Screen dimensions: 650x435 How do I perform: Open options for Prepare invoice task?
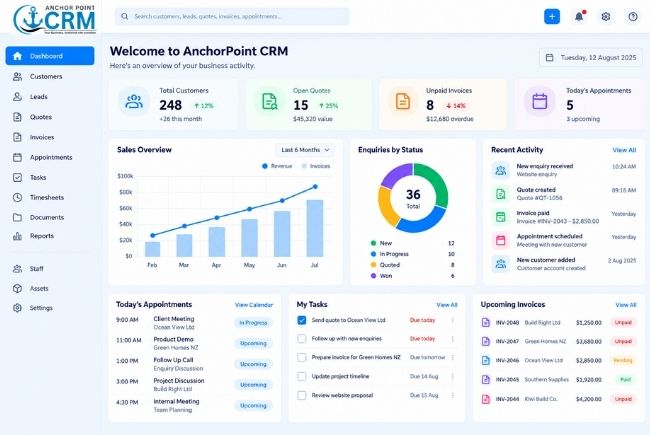pyautogui.click(x=453, y=357)
